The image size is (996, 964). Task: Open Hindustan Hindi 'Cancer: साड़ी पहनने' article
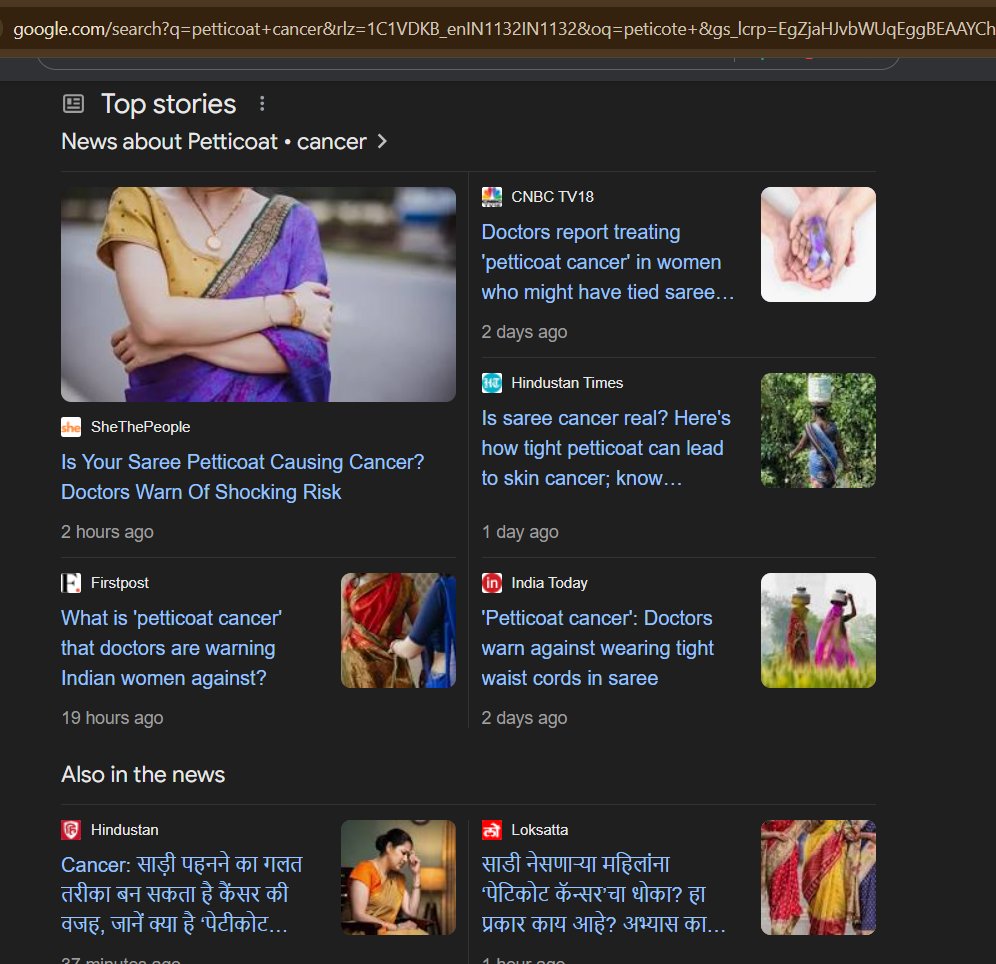click(x=182, y=894)
